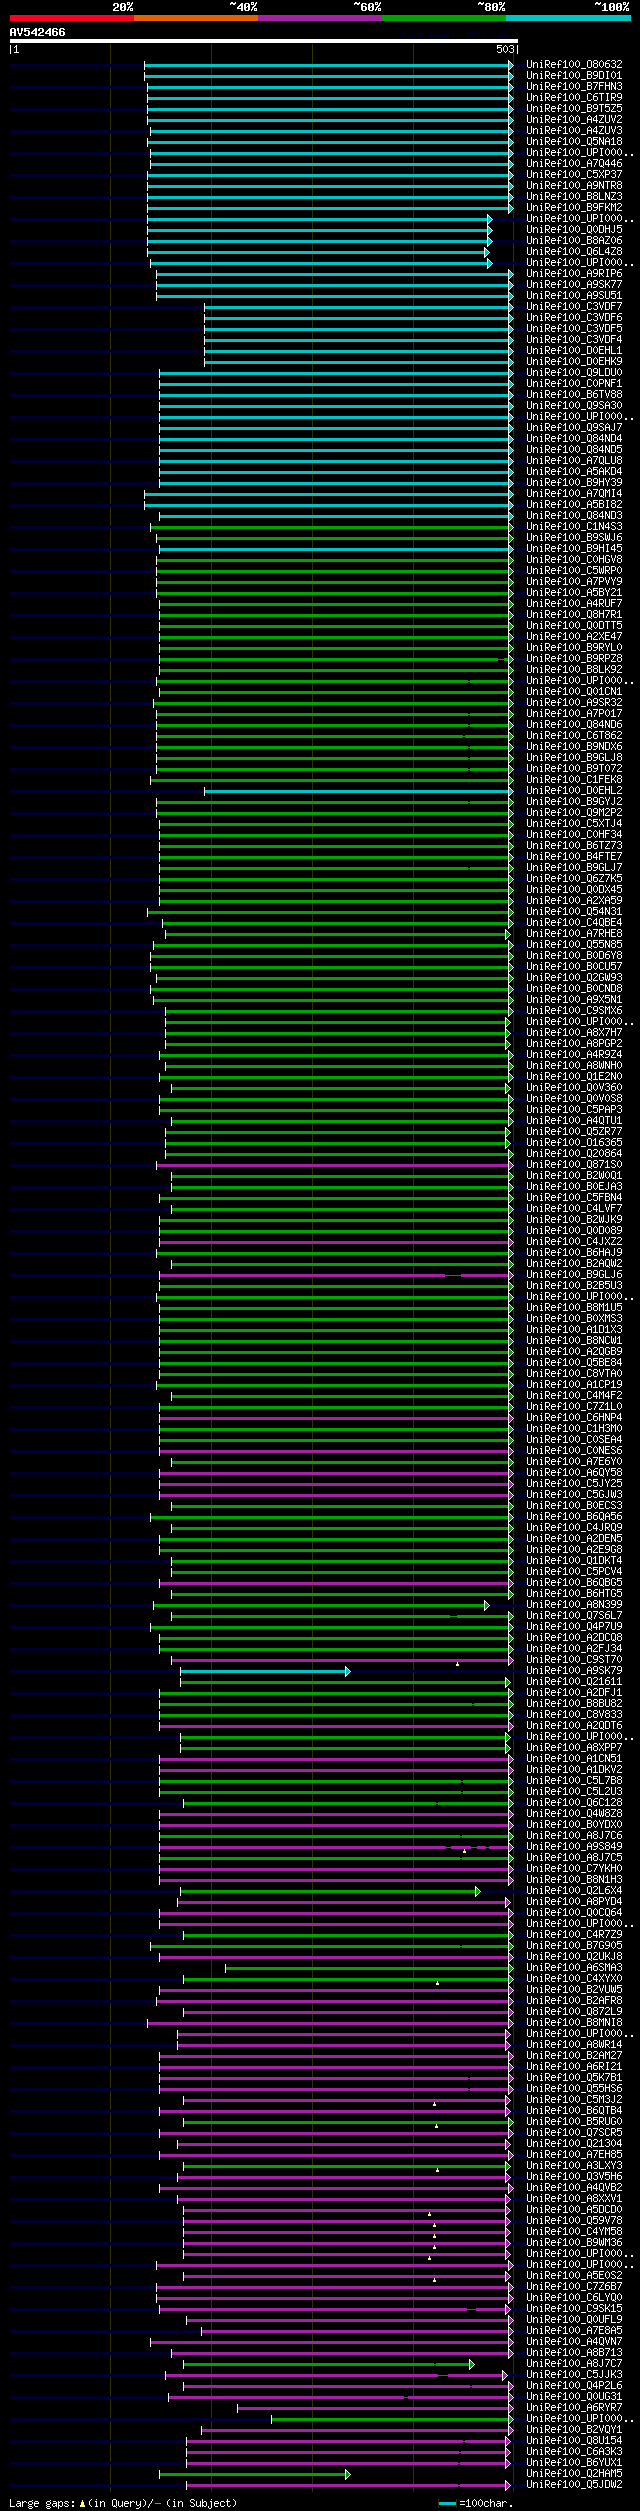Click hit label UniRef100_C6T862
Image resolution: width=640 pixels, height=2511 pixels.
(574, 736)
